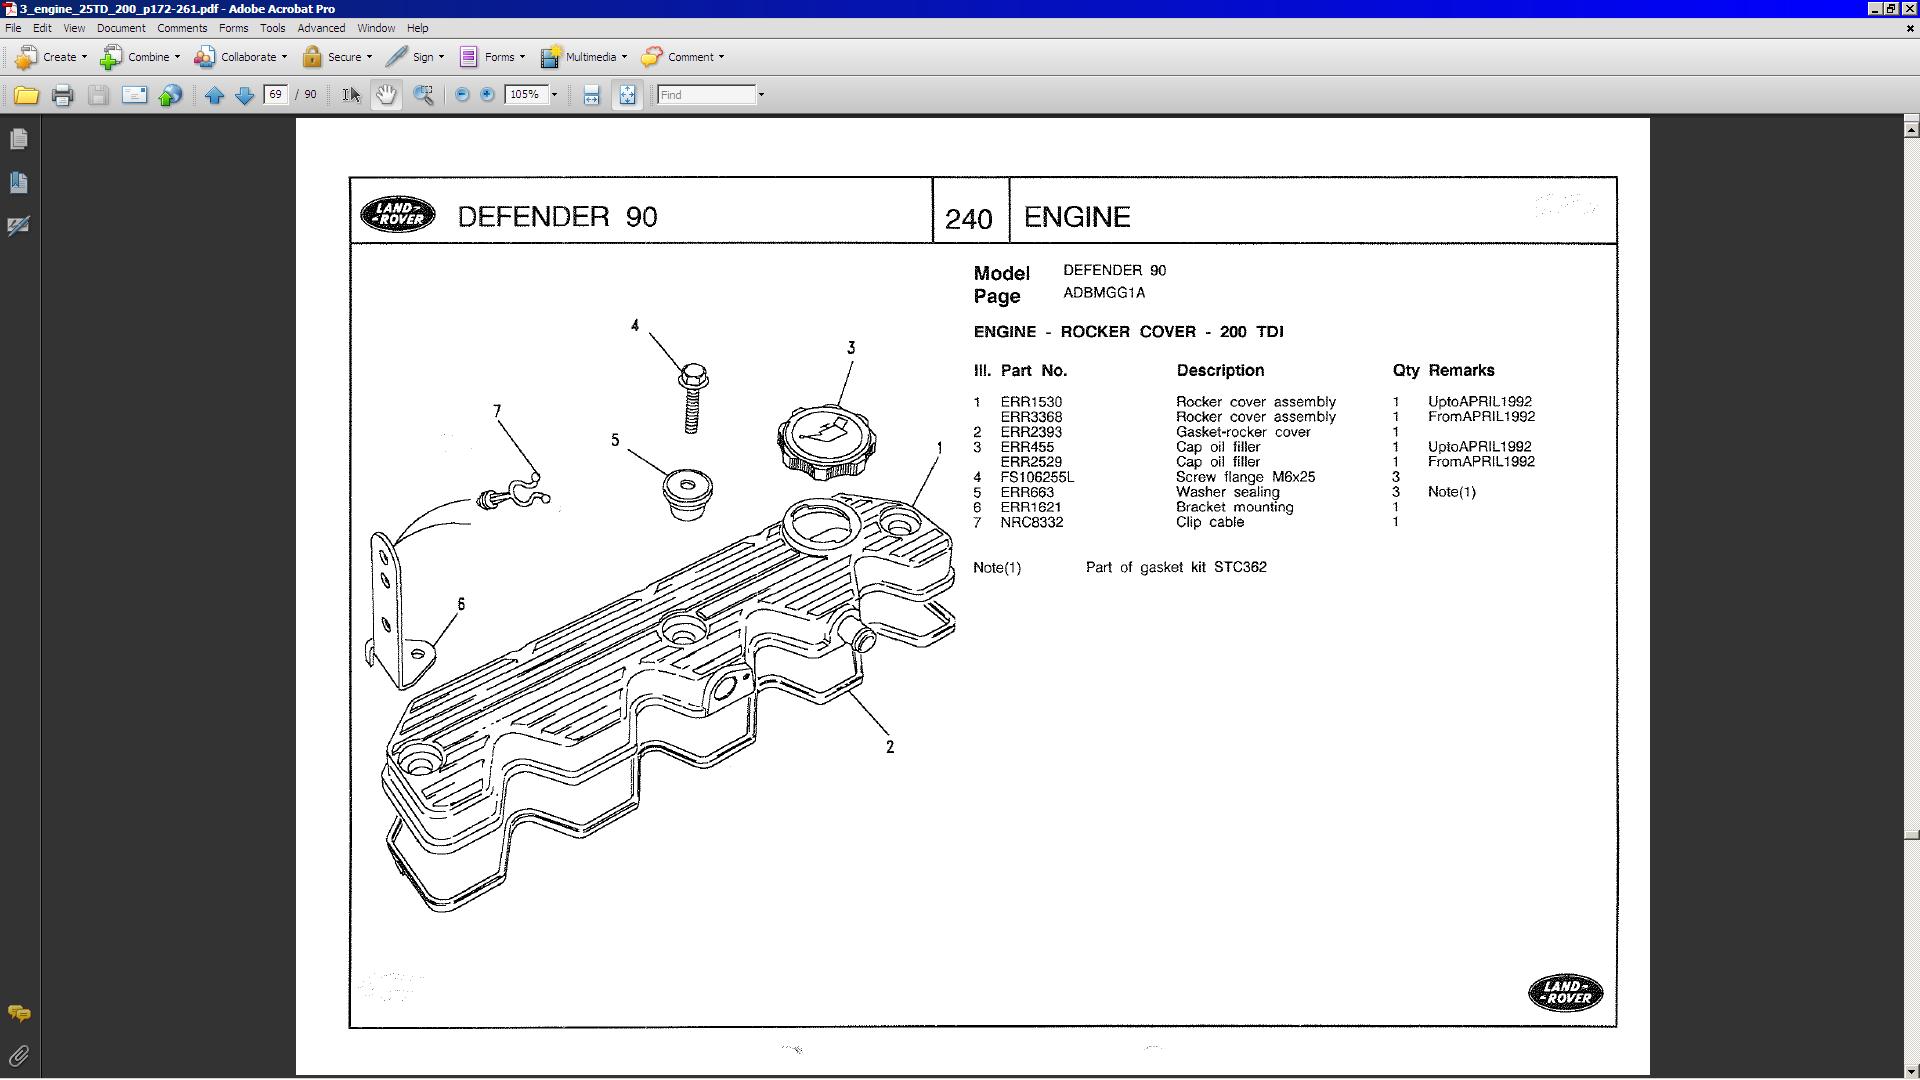Activate the Select tool cursor icon

351,95
